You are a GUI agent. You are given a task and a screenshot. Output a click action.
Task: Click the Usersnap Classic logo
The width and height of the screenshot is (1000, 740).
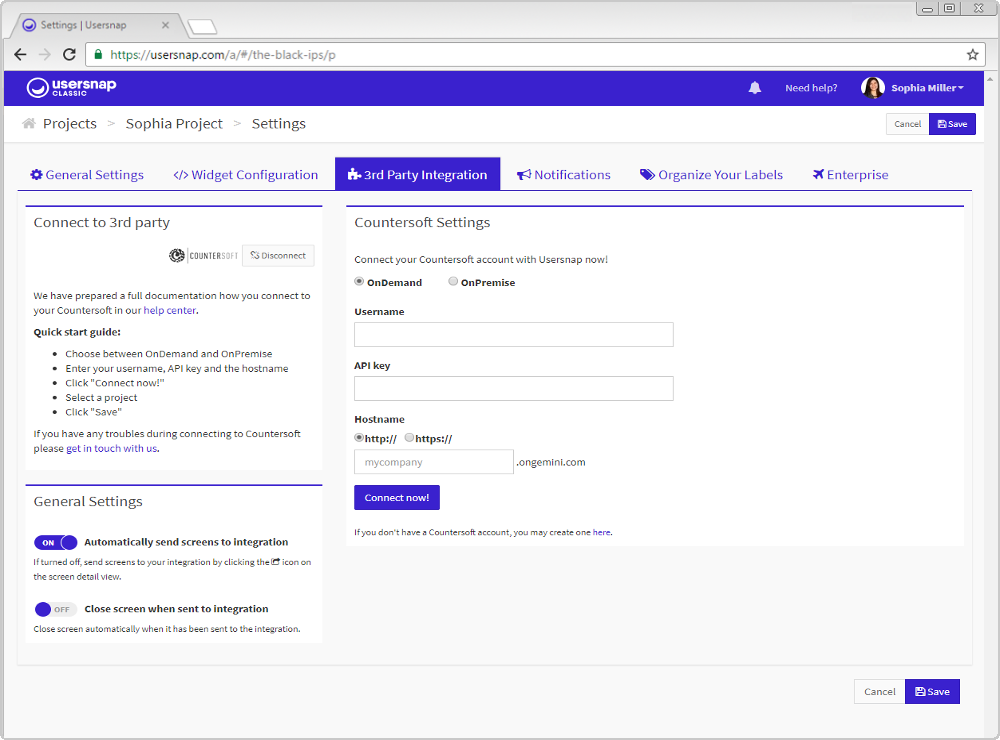(x=71, y=87)
